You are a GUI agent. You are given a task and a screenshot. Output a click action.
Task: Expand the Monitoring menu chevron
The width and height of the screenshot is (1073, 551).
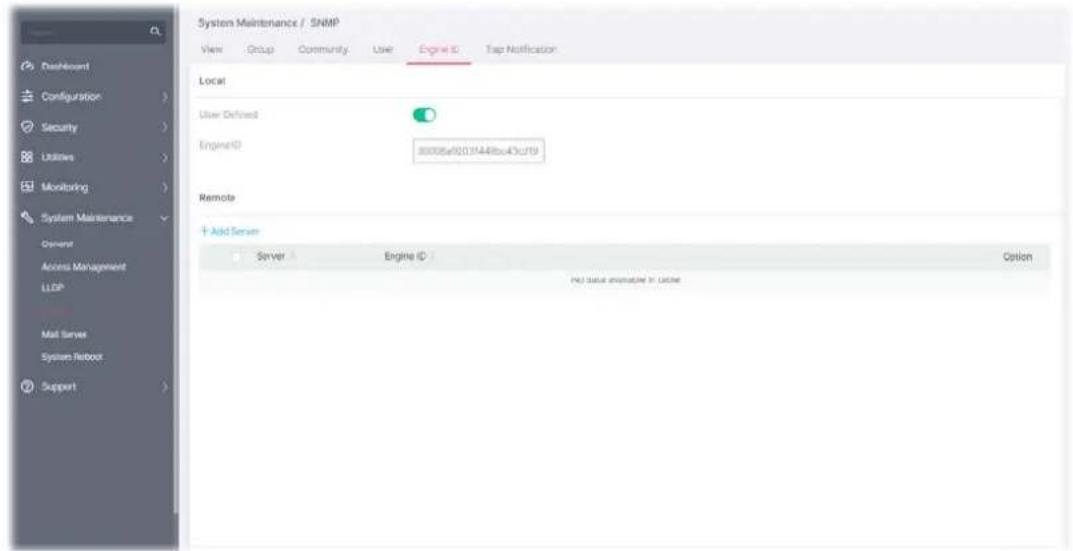click(164, 188)
